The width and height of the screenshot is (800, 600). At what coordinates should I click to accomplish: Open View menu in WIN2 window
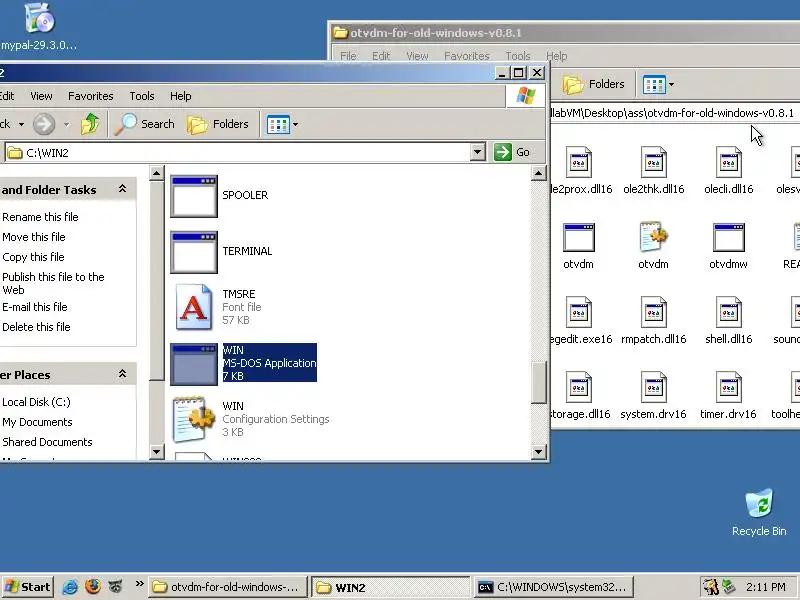point(41,96)
